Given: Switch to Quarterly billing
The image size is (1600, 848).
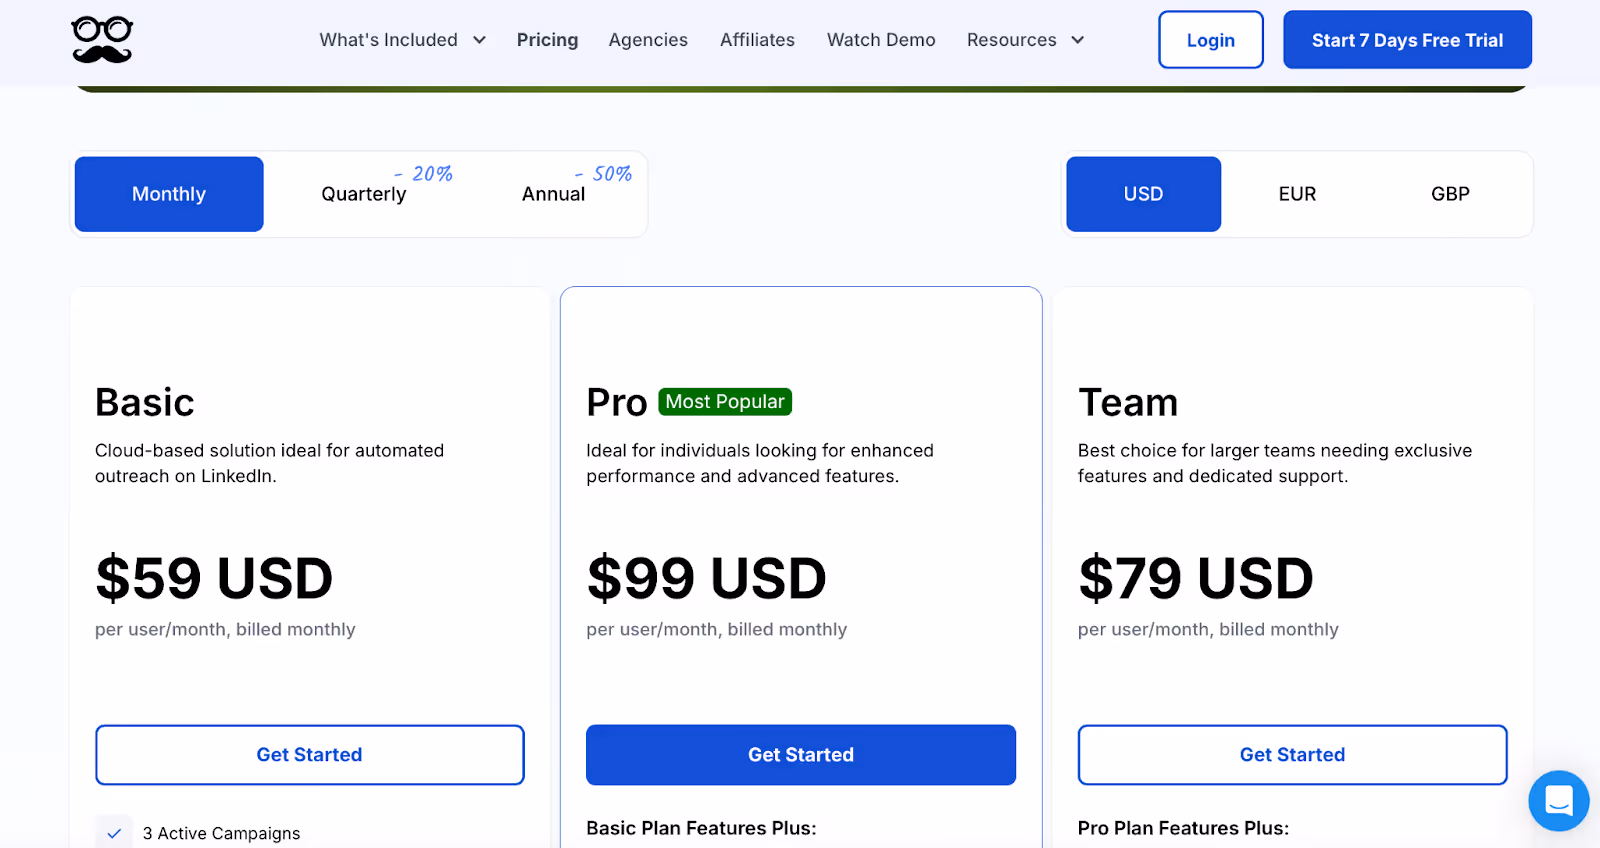Looking at the screenshot, I should click(x=364, y=194).
